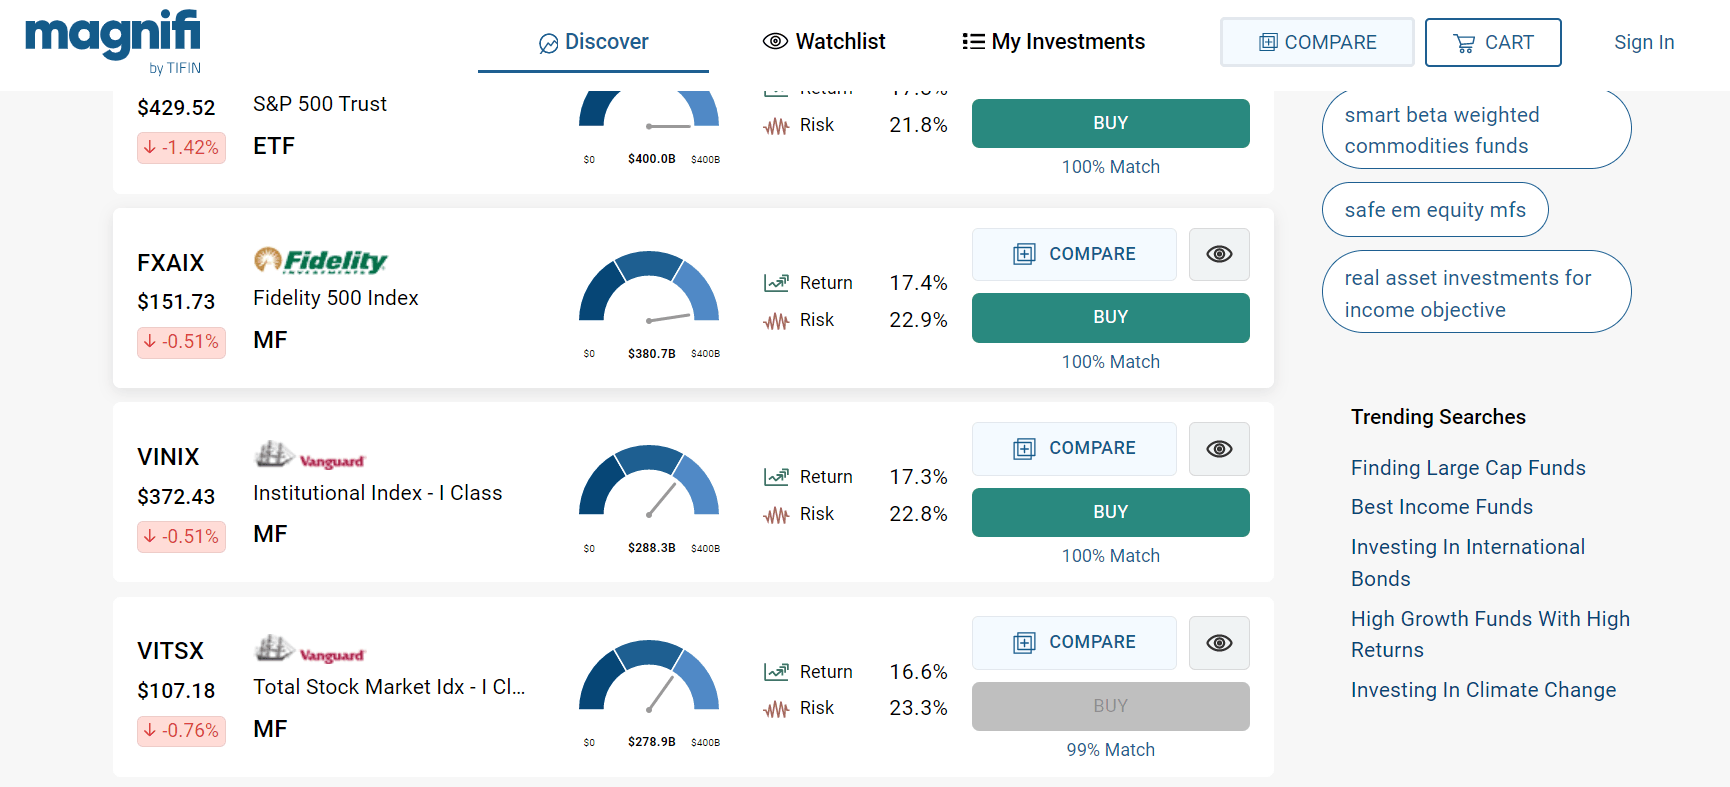Click the disabled BUY button for VITSX

point(1110,706)
